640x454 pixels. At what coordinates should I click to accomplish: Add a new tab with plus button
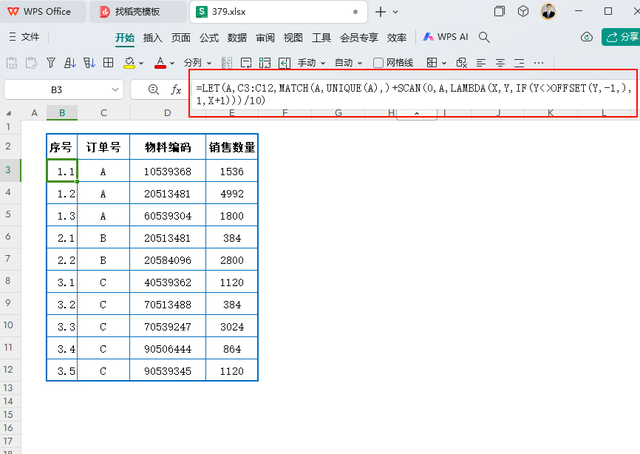tap(380, 12)
